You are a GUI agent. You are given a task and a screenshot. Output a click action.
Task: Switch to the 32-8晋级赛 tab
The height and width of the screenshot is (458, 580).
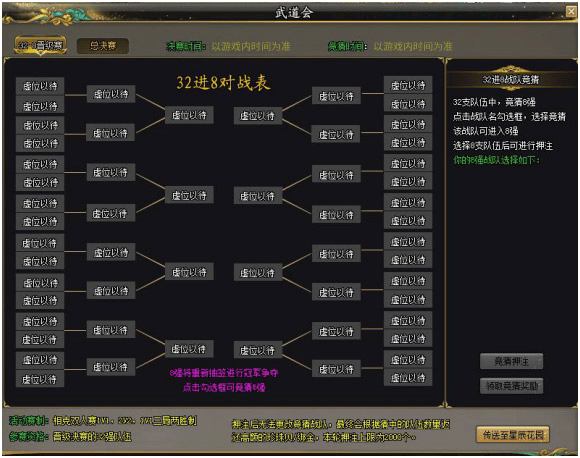(40, 46)
